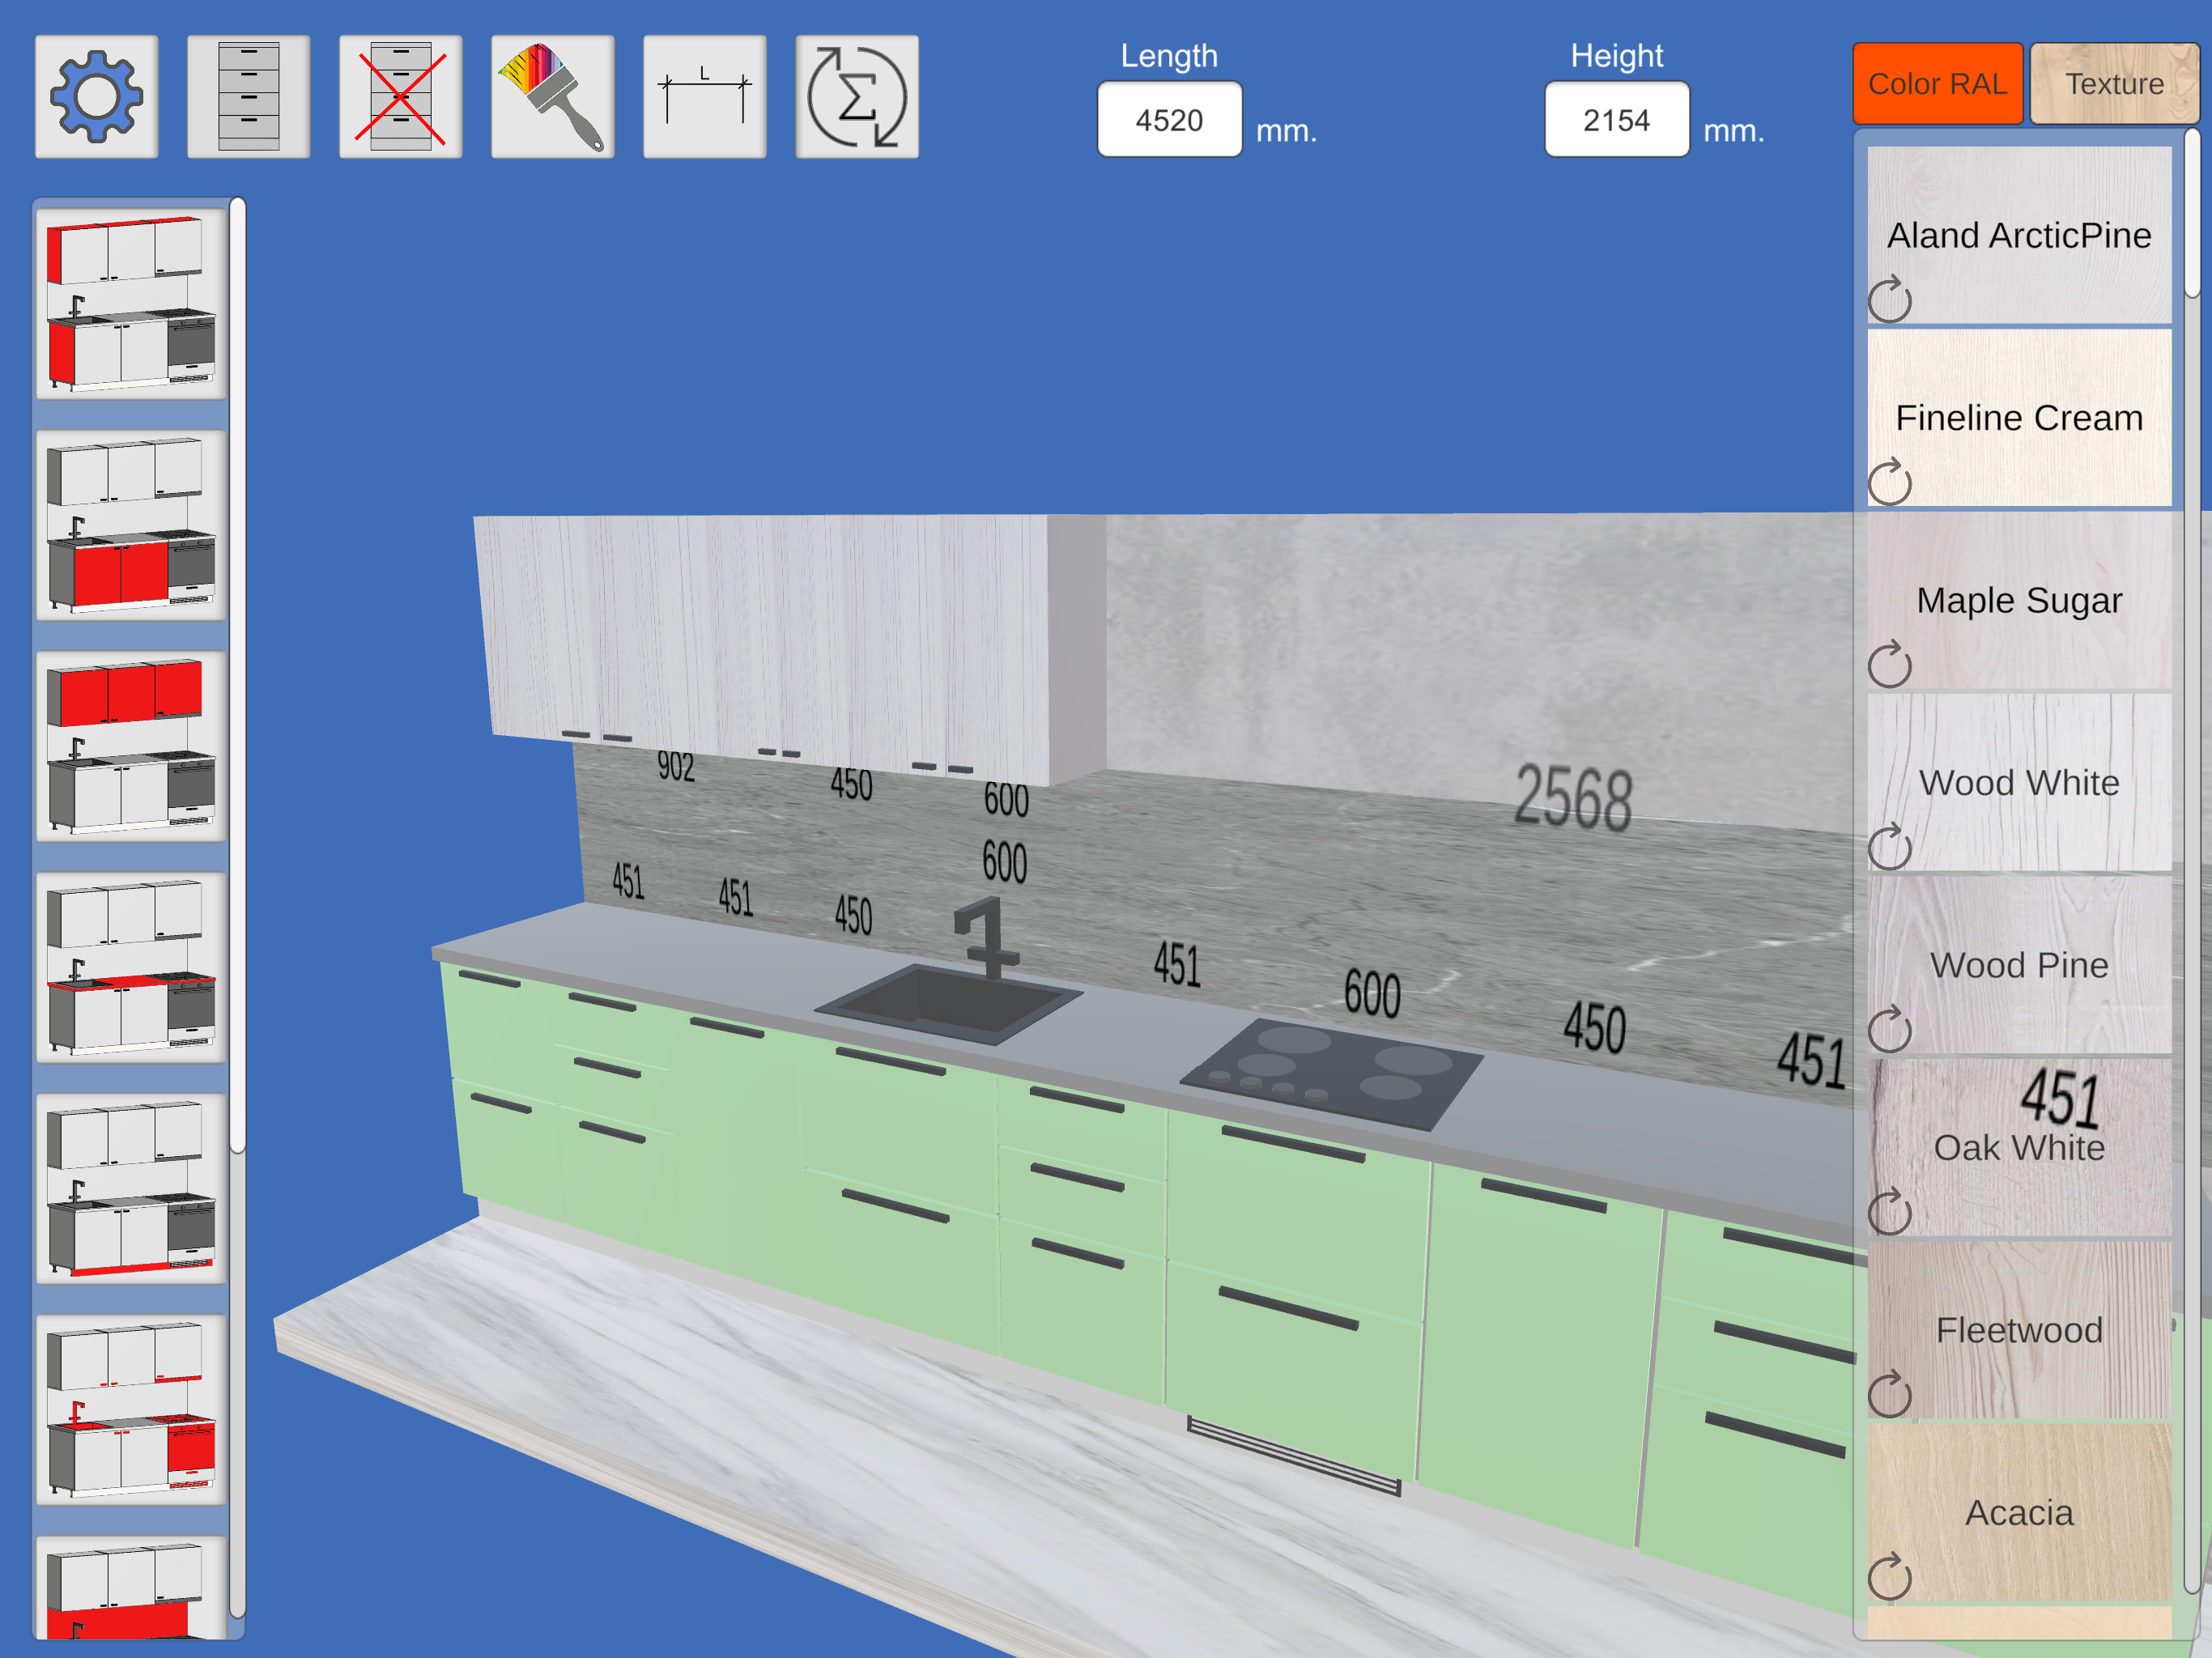Screen dimensions: 2212x1658
Task: Apply the Oak White texture
Action: pyautogui.click(x=2019, y=1147)
